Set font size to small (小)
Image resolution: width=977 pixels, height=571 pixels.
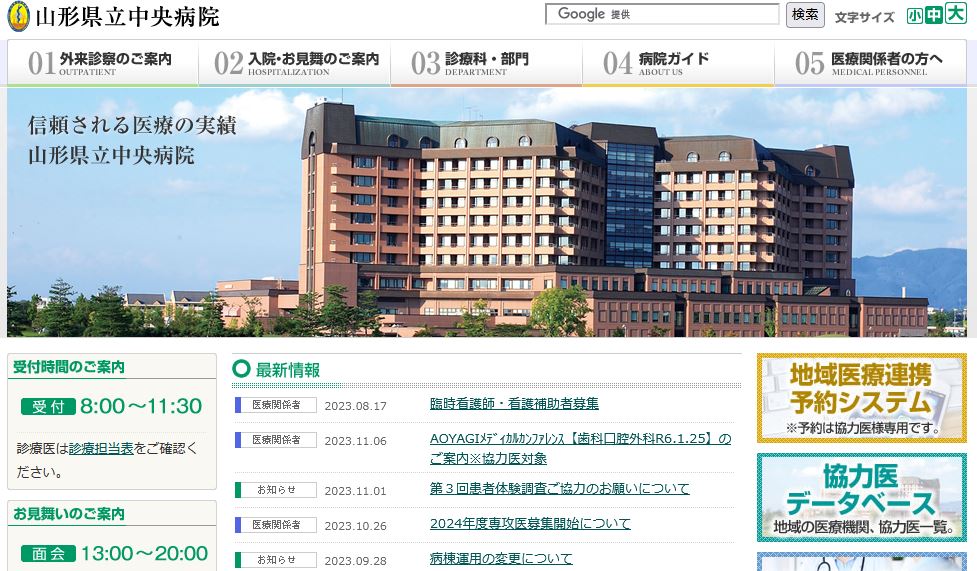(914, 16)
